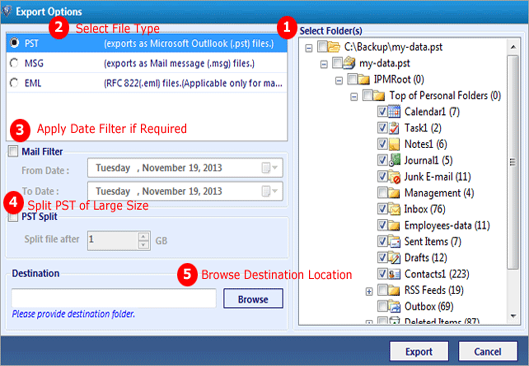Click the my-data.pst file icon
This screenshot has width=529, height=366.
349,63
